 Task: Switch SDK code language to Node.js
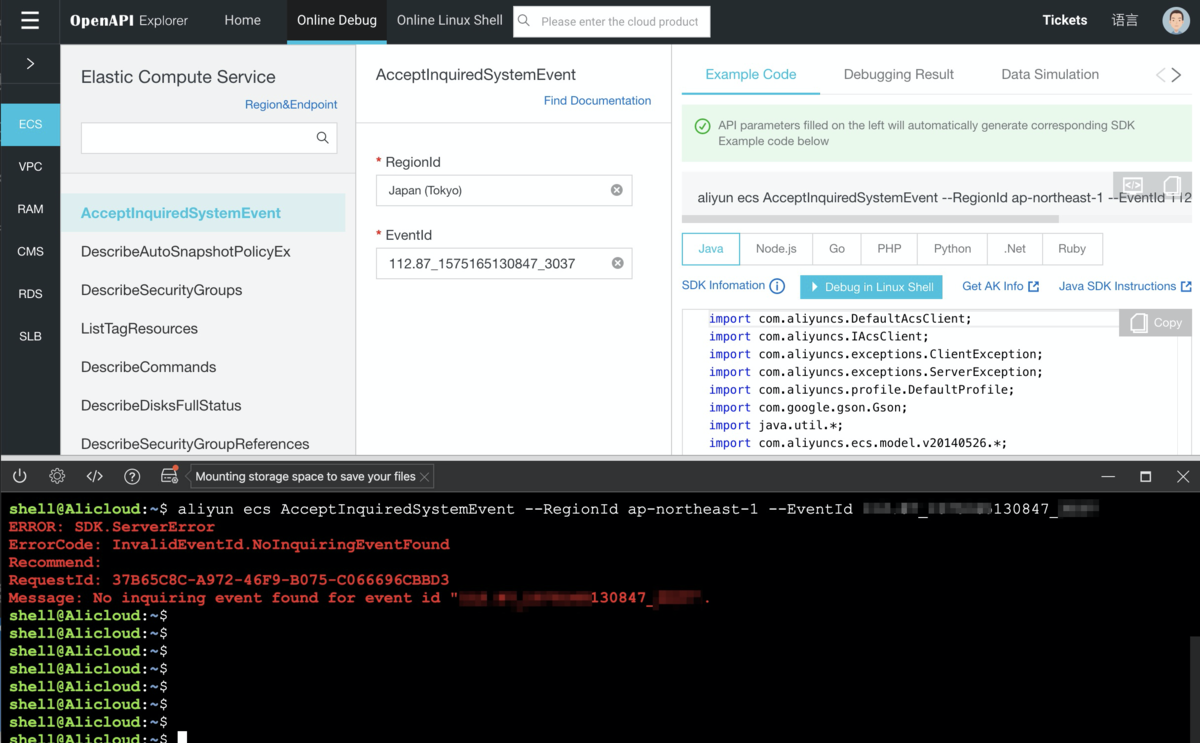(x=776, y=249)
